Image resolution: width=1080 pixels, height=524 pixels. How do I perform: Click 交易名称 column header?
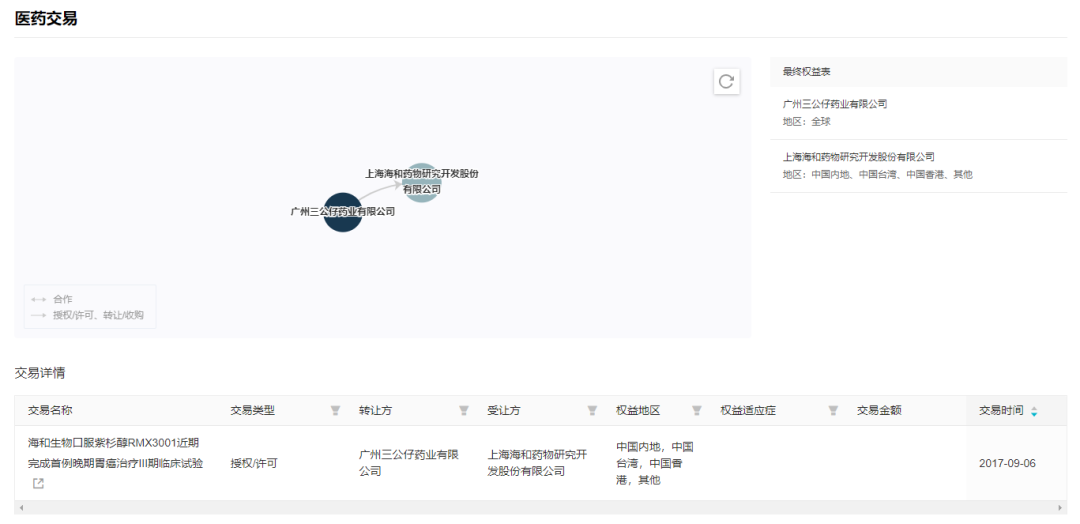click(50, 410)
